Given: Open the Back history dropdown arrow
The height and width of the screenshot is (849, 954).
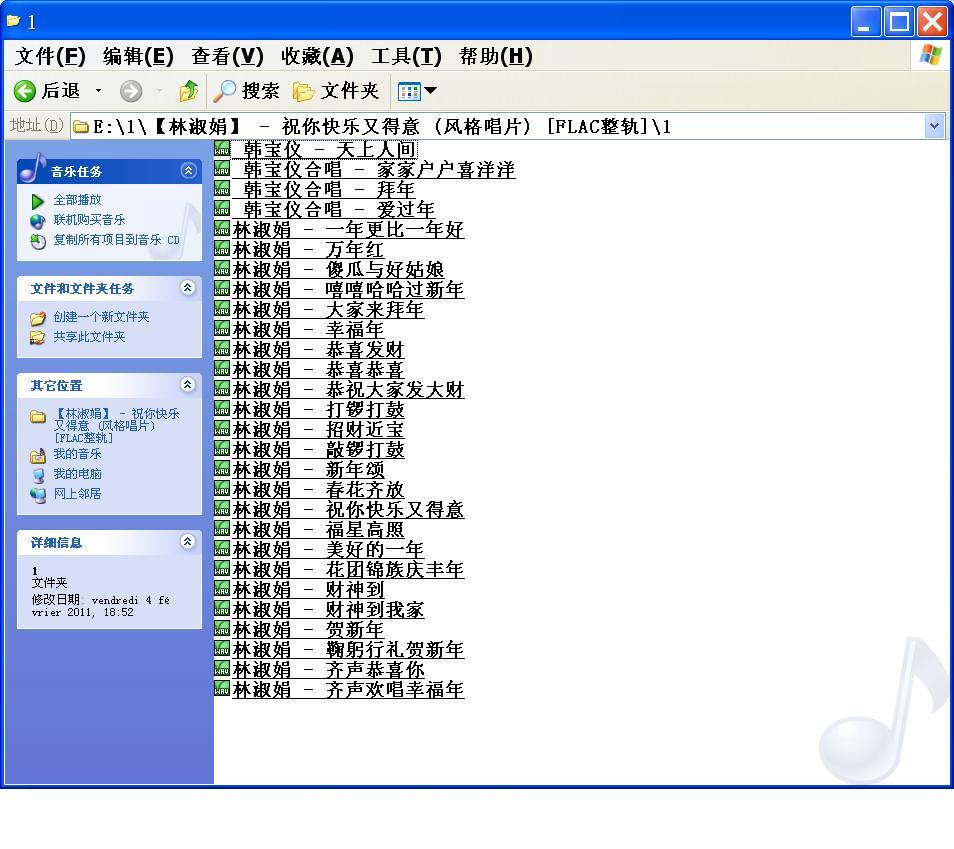Looking at the screenshot, I should tap(98, 91).
